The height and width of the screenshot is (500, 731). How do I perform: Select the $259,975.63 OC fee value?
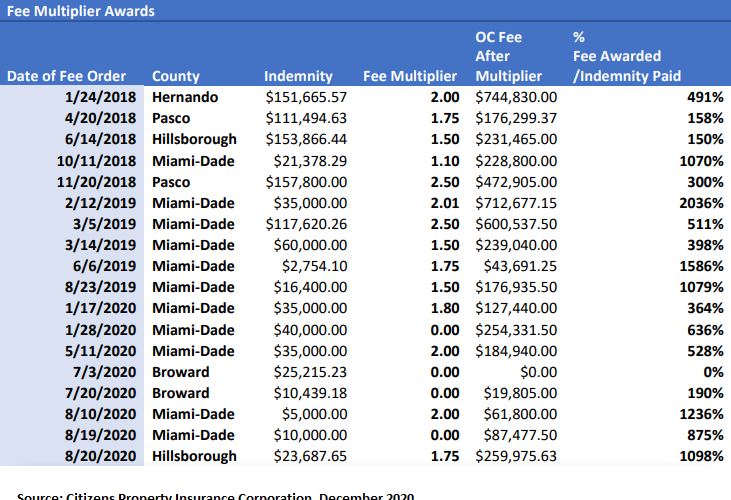click(x=516, y=456)
